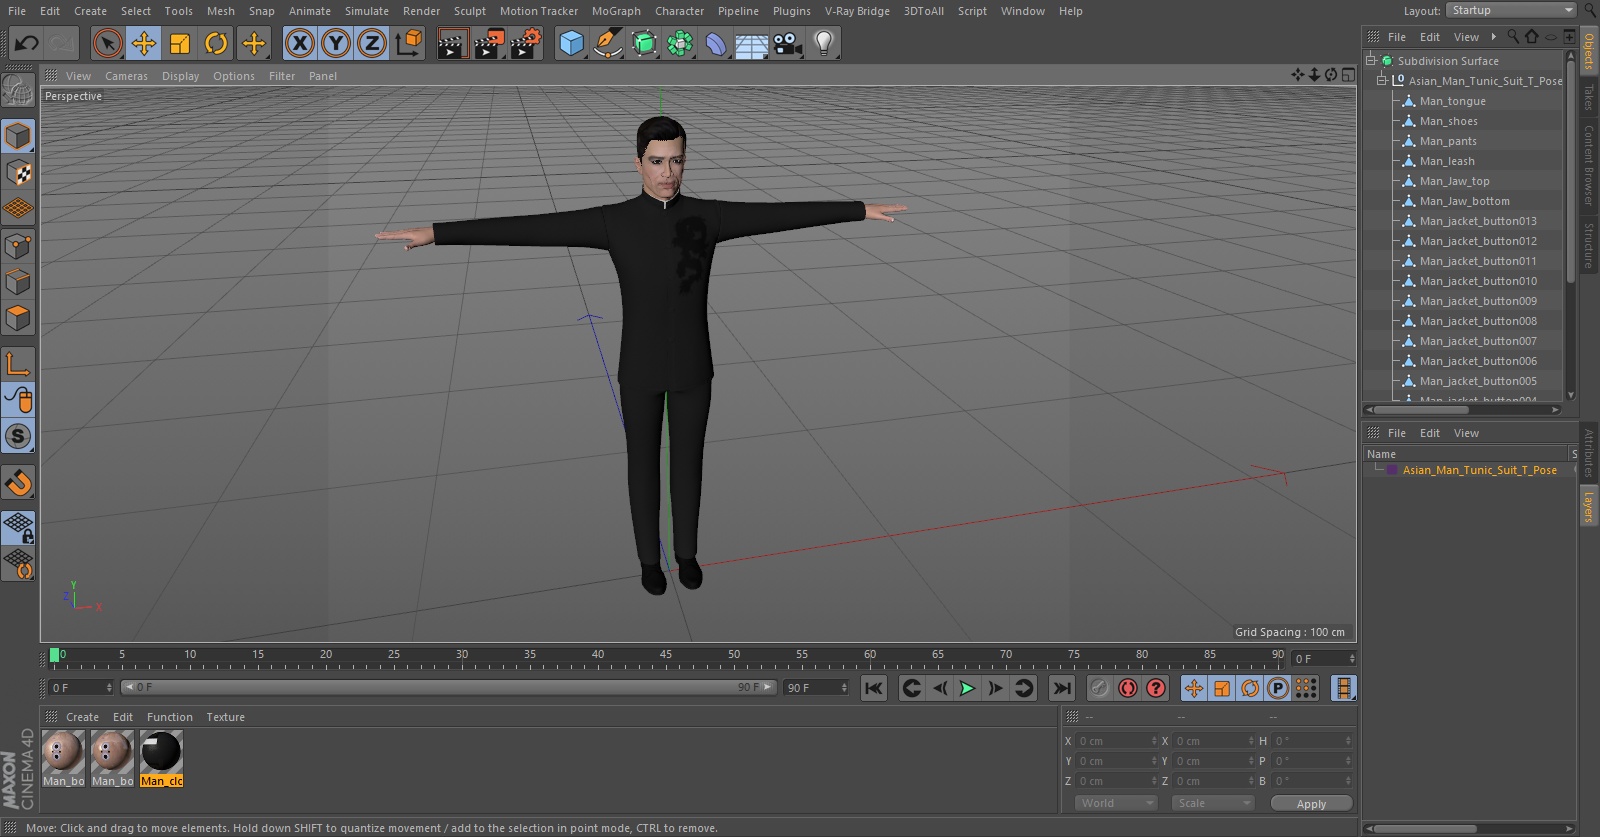
Task: Open the spline Pen tool
Action: pyautogui.click(x=607, y=43)
